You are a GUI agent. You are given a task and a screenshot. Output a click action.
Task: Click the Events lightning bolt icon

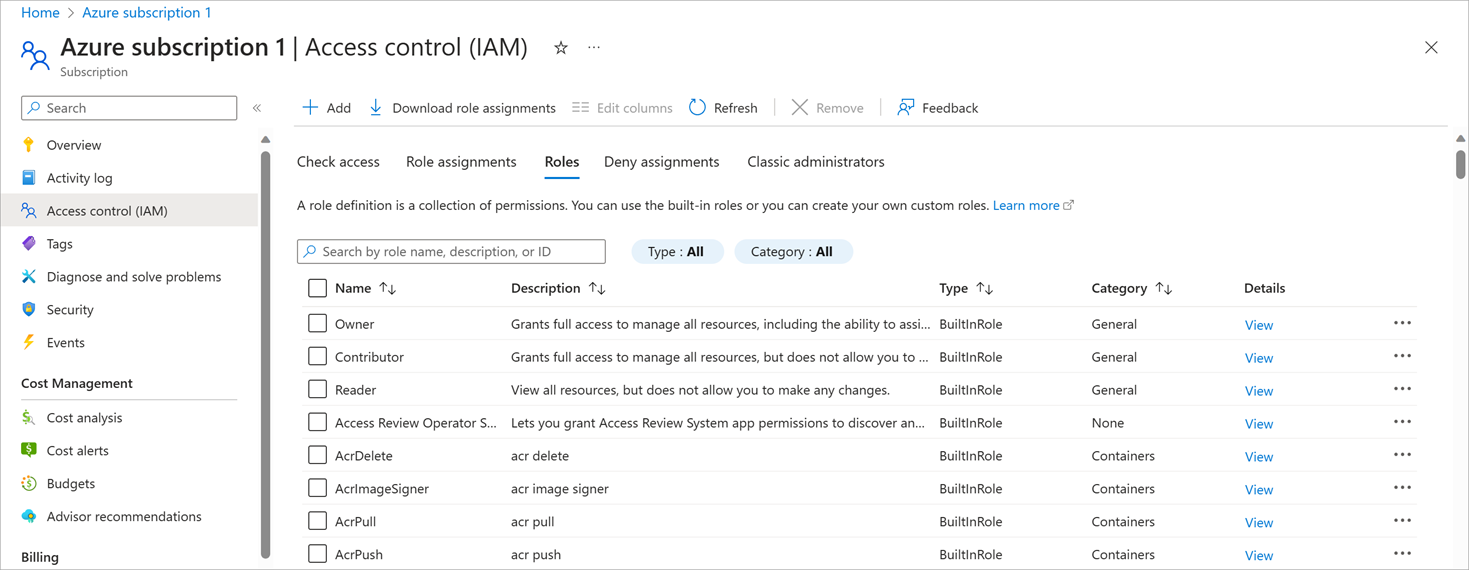pos(29,343)
